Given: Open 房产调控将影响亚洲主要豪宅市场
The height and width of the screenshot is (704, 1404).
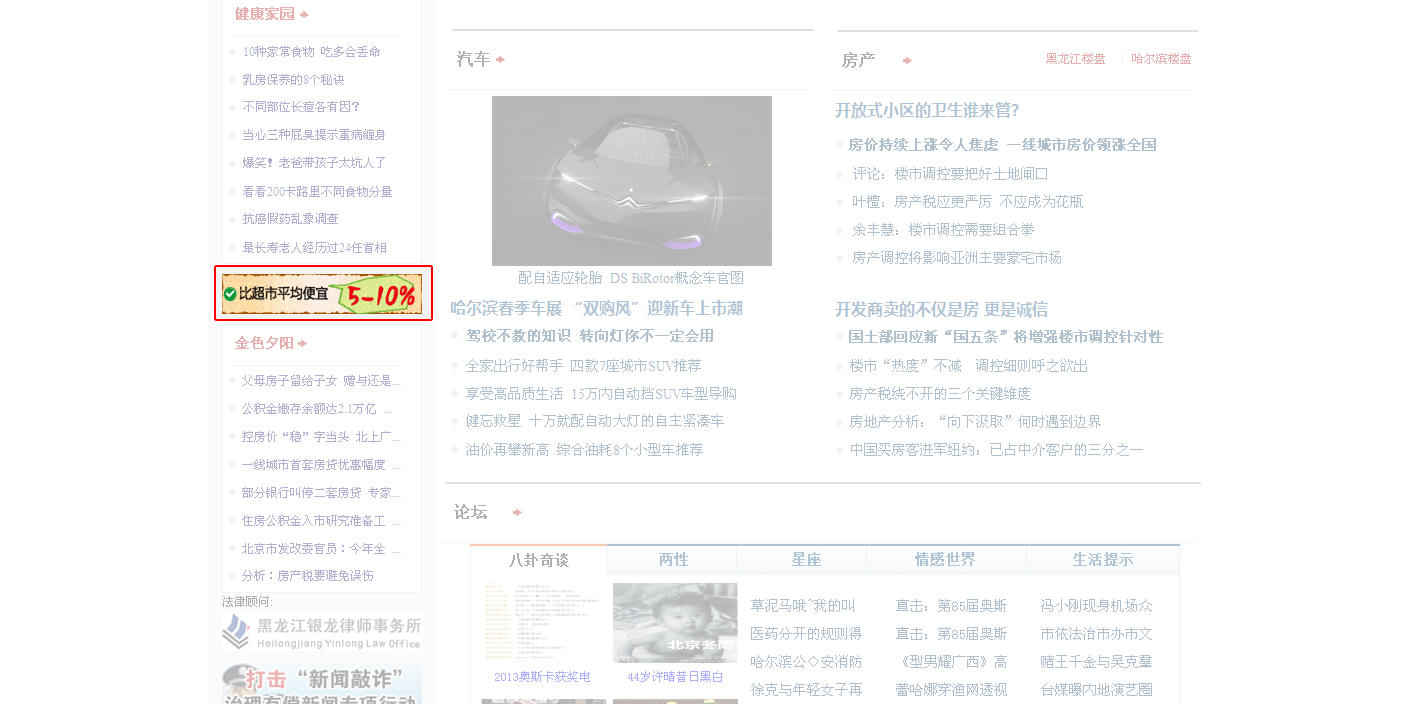Looking at the screenshot, I should tap(957, 258).
